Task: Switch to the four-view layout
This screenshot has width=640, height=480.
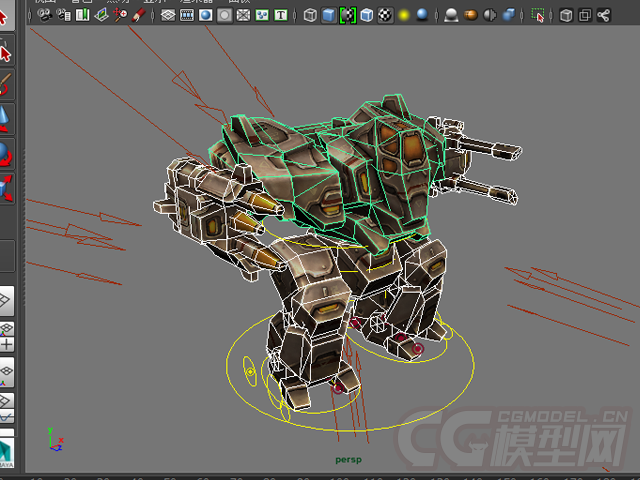Action: [x=7, y=336]
